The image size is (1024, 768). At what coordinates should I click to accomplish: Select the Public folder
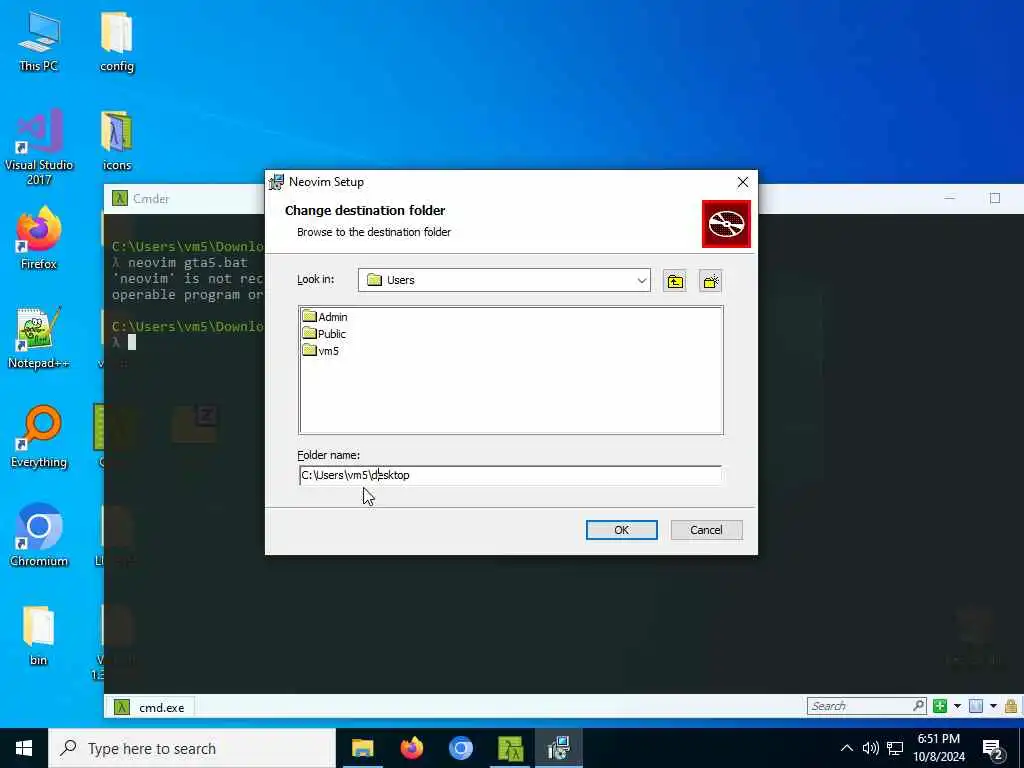coord(325,334)
